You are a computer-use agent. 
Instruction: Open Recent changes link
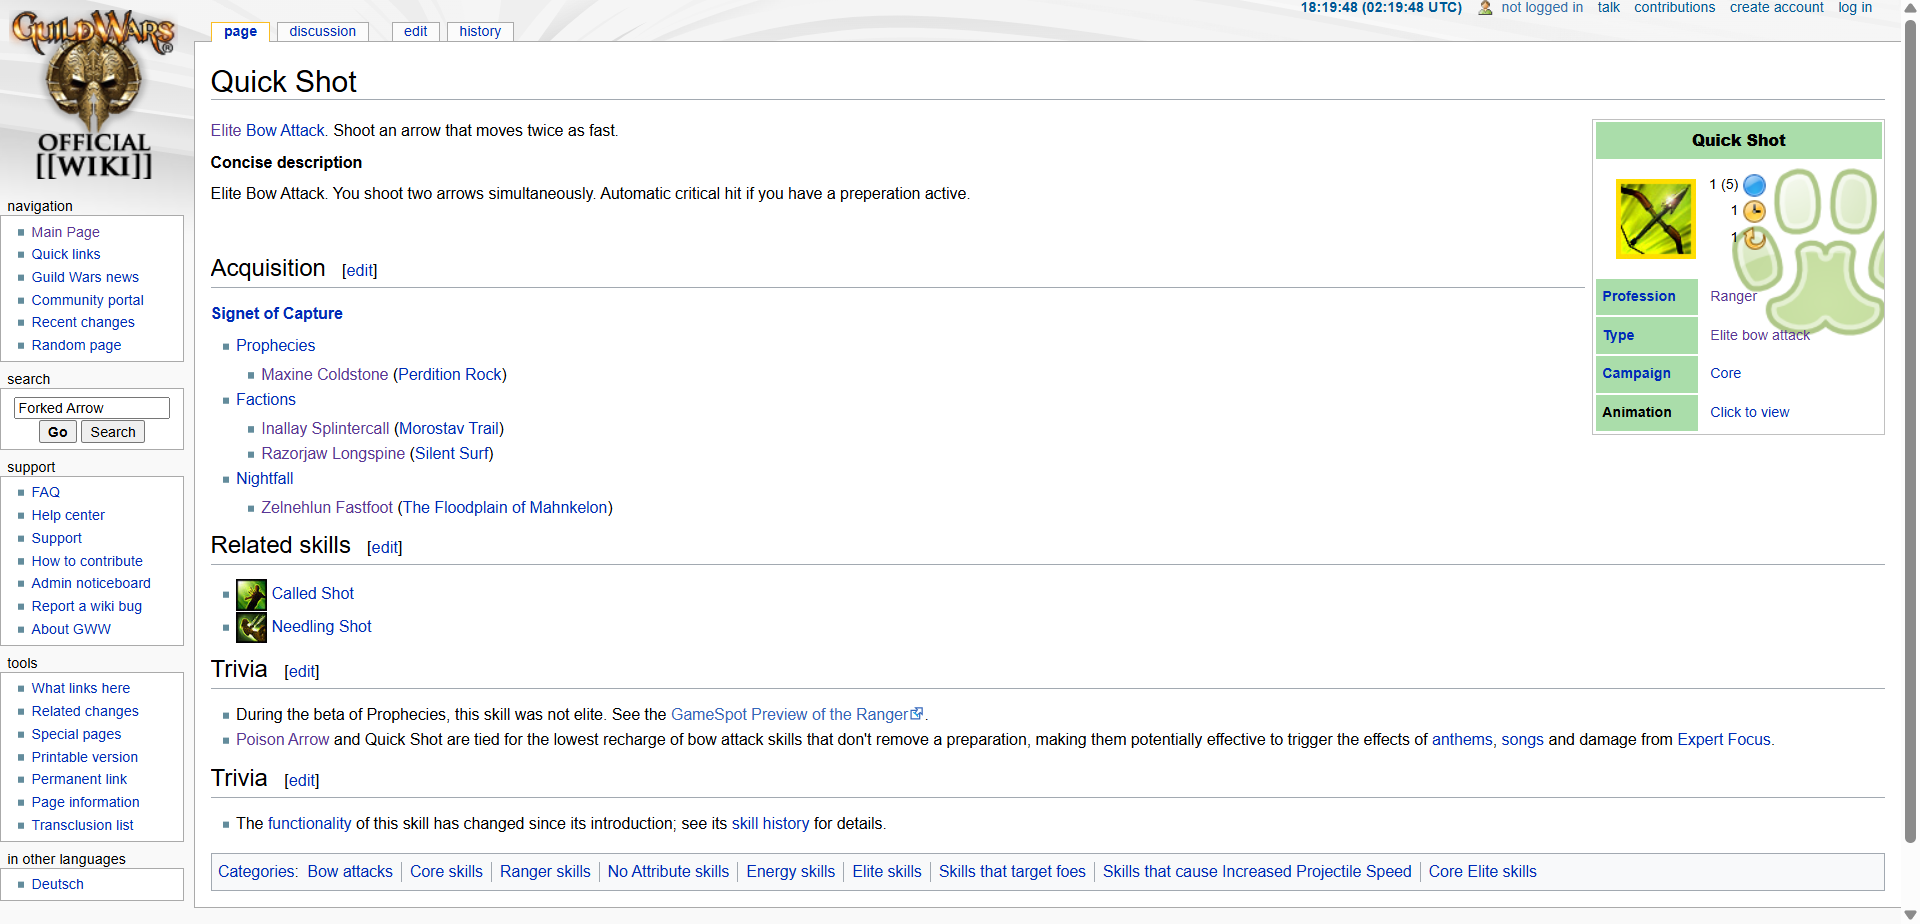click(83, 322)
